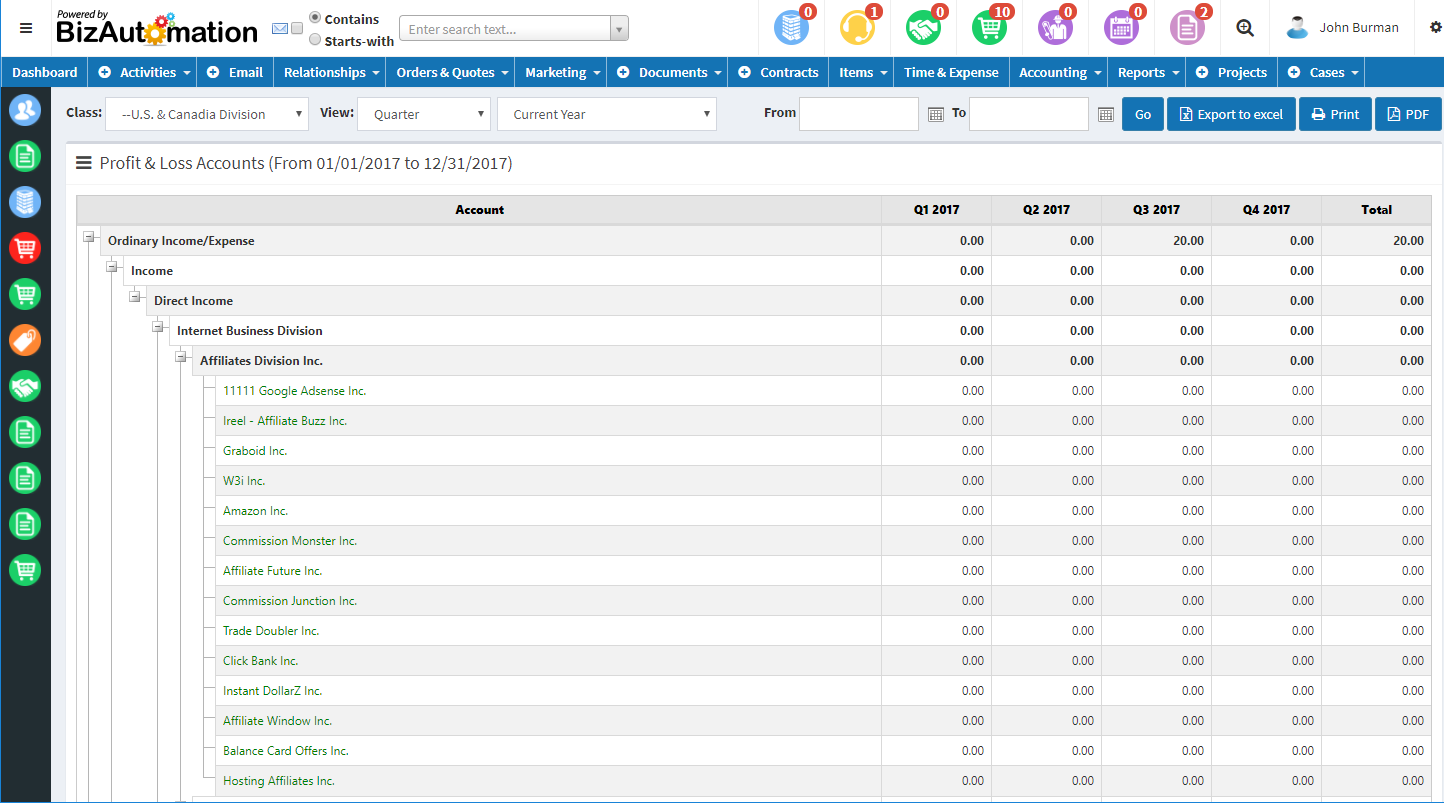1444x803 pixels.
Task: Tick the checkbox next to envelope icon
Action: coord(297,29)
